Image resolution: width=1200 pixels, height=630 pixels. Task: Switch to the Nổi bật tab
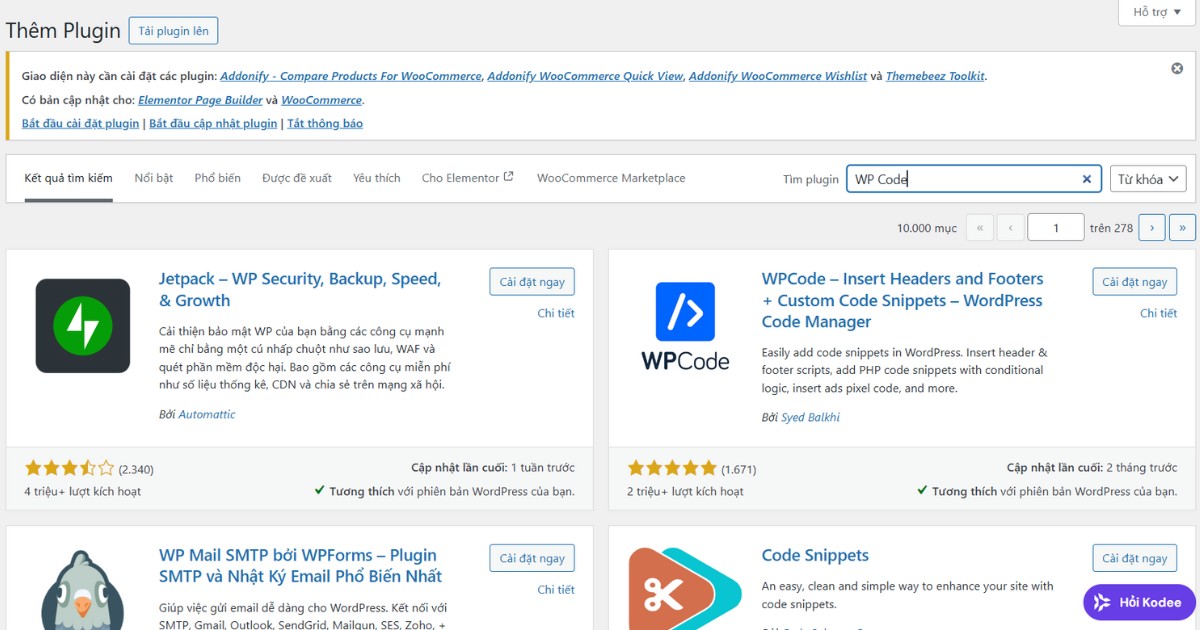pyautogui.click(x=154, y=178)
